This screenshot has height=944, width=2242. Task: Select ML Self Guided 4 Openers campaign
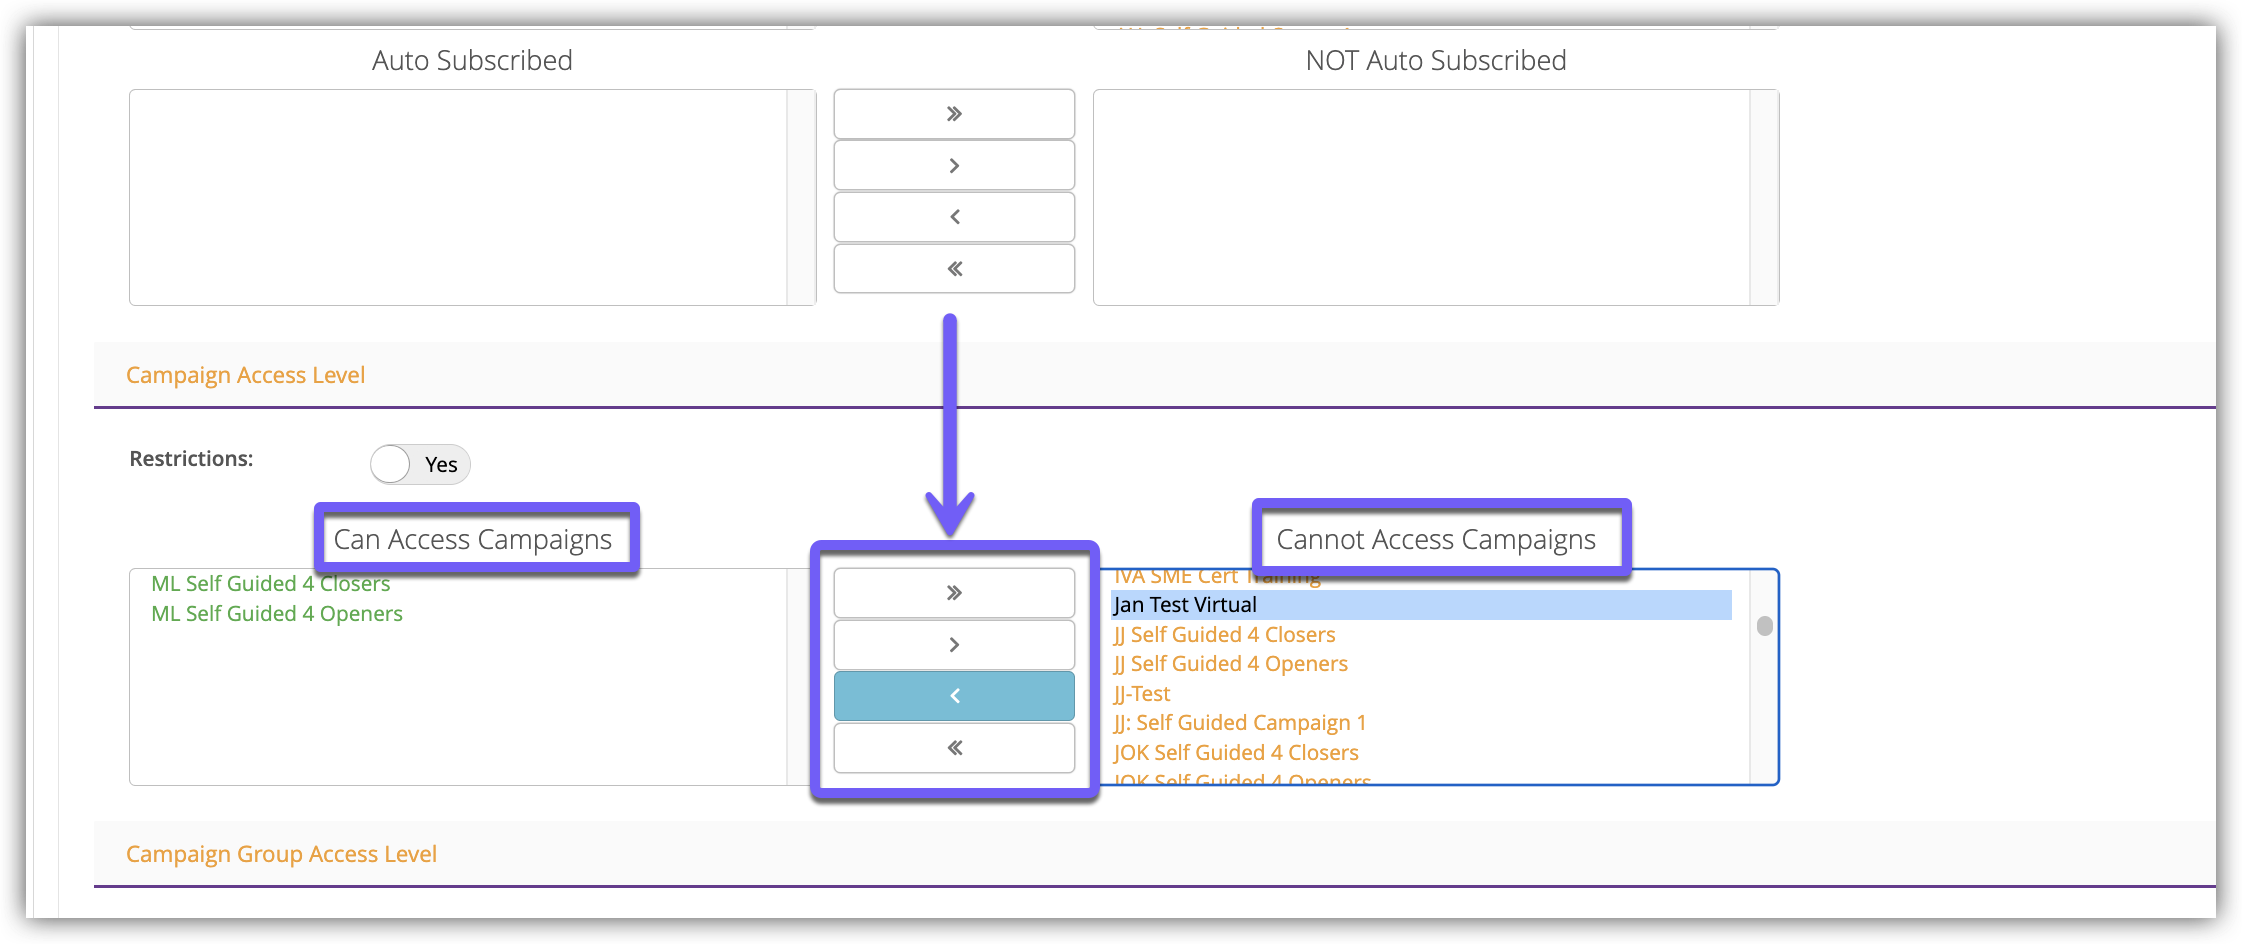277,614
